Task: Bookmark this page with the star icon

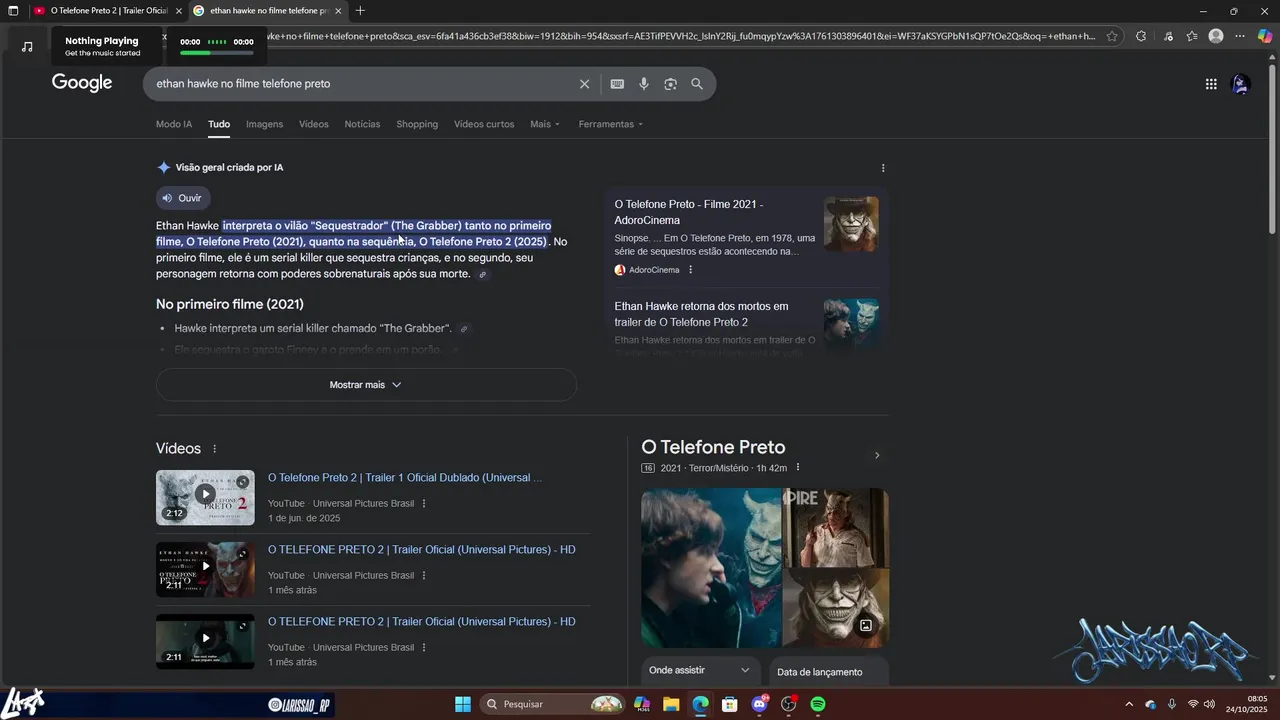Action: tap(1112, 36)
